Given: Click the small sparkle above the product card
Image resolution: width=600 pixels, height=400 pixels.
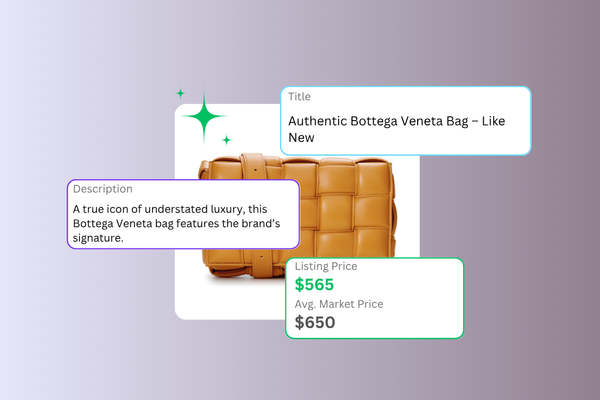Looking at the screenshot, I should (x=180, y=93).
